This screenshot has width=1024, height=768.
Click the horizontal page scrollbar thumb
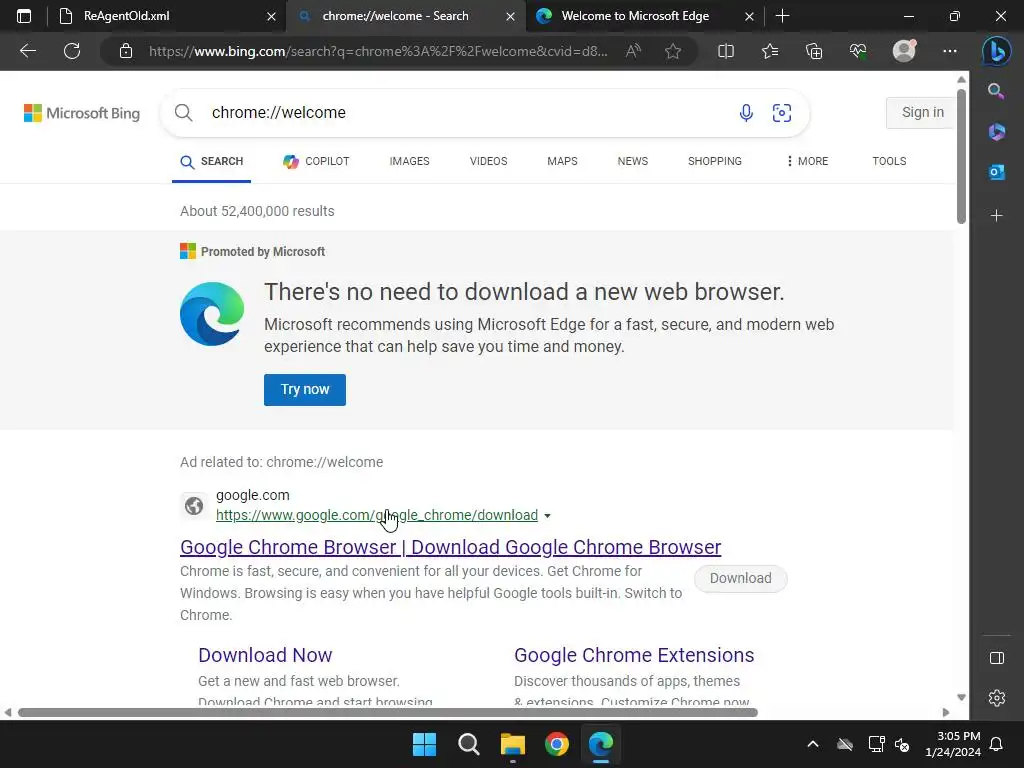388,712
